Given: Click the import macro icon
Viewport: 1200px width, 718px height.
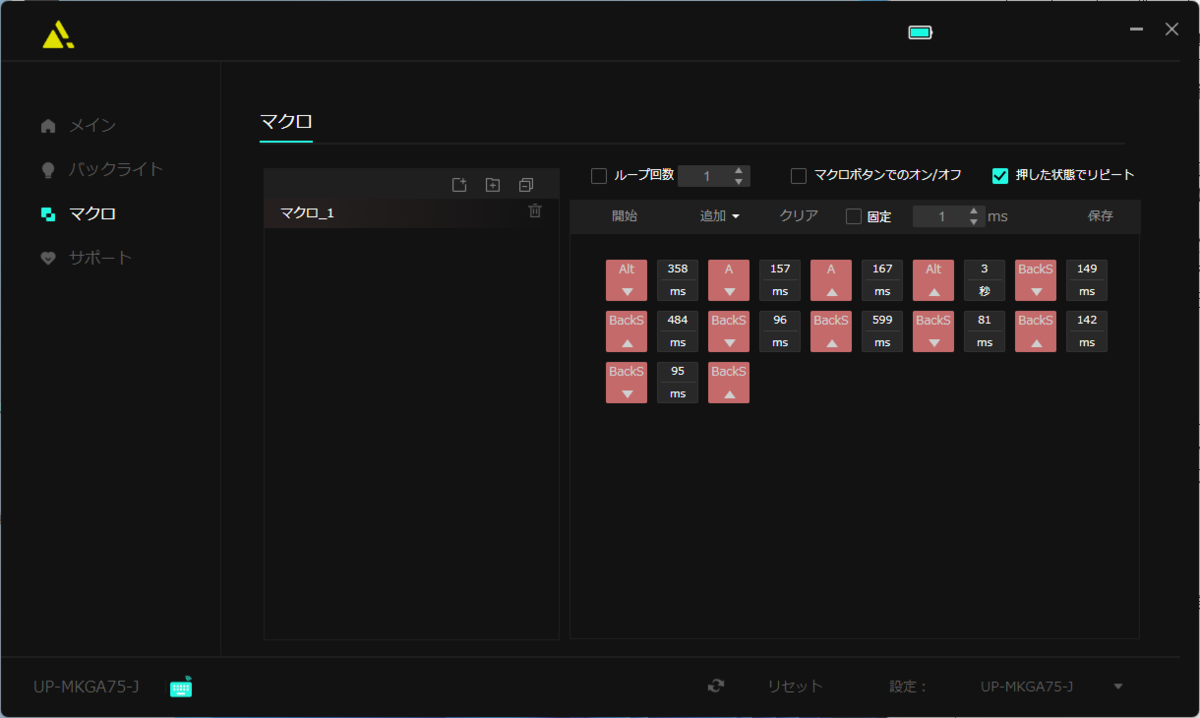Looking at the screenshot, I should (493, 184).
